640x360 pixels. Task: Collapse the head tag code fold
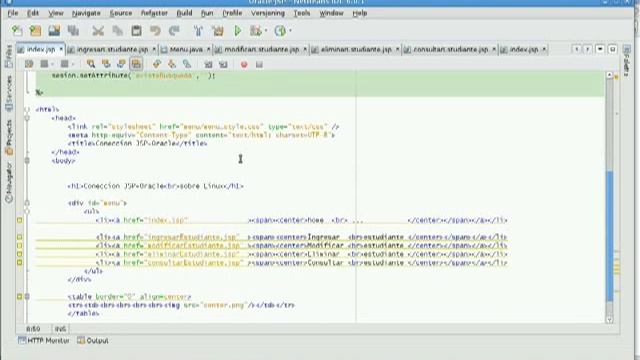point(27,118)
